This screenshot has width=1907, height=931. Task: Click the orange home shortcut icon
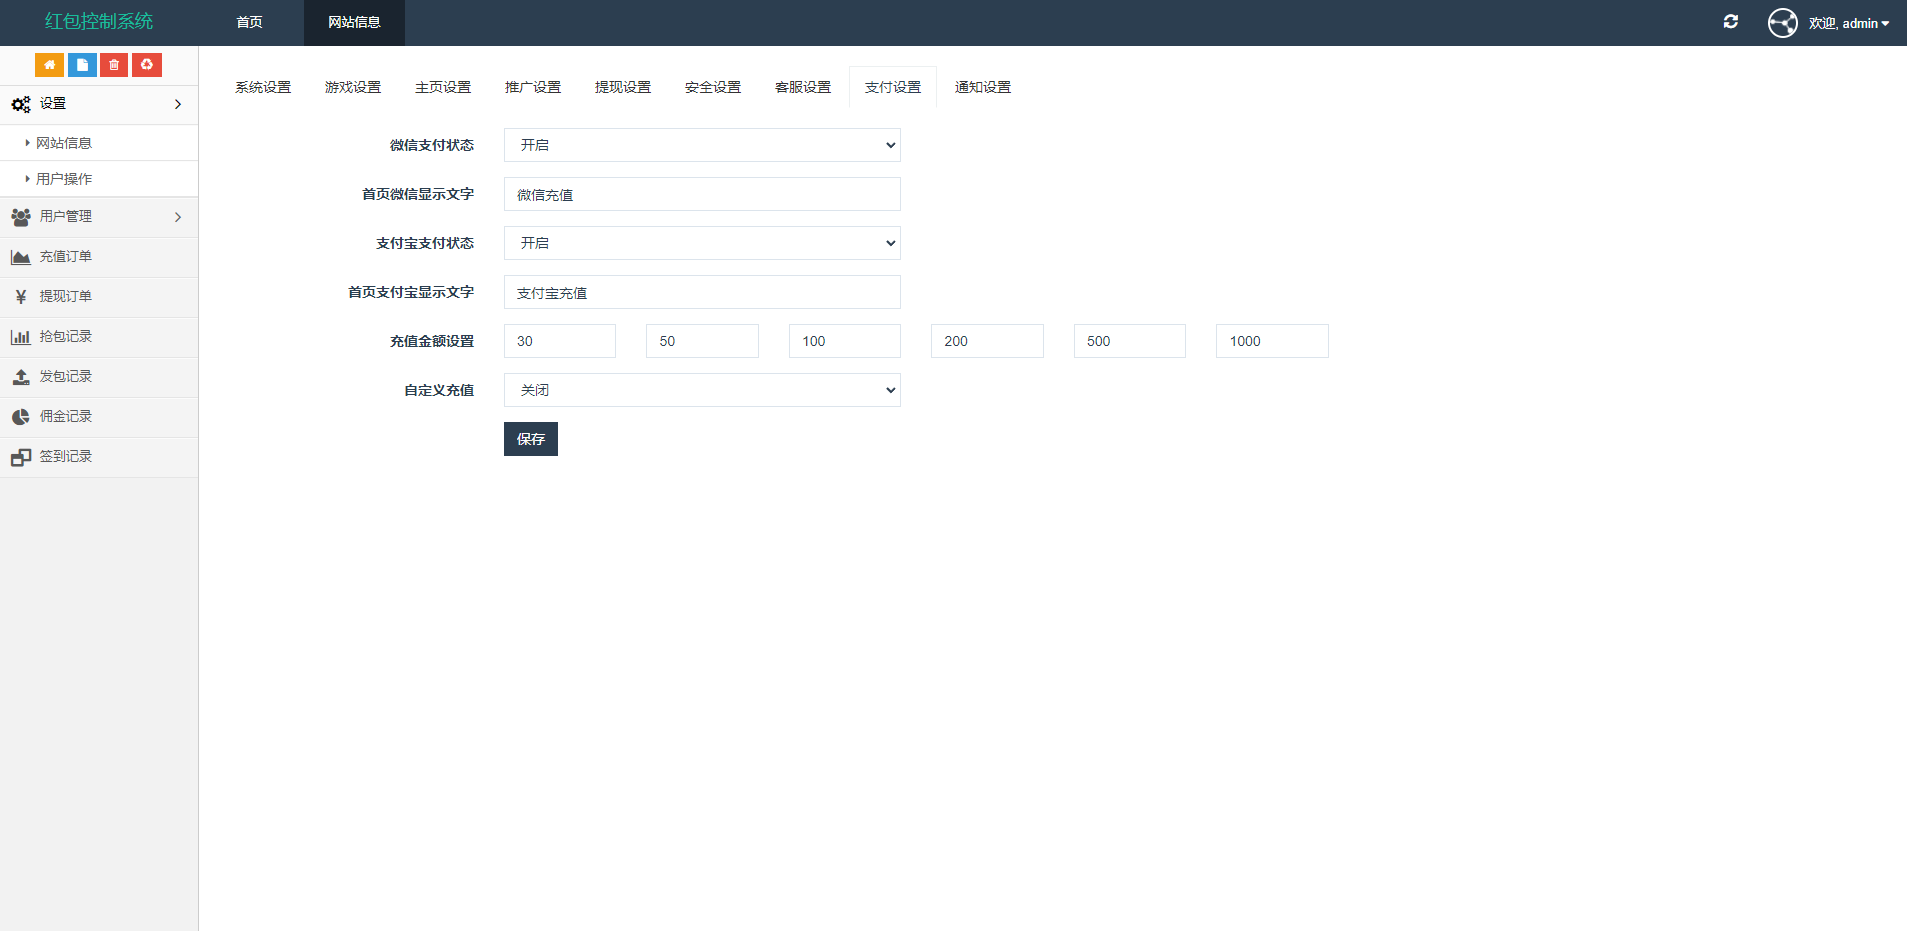pyautogui.click(x=49, y=65)
